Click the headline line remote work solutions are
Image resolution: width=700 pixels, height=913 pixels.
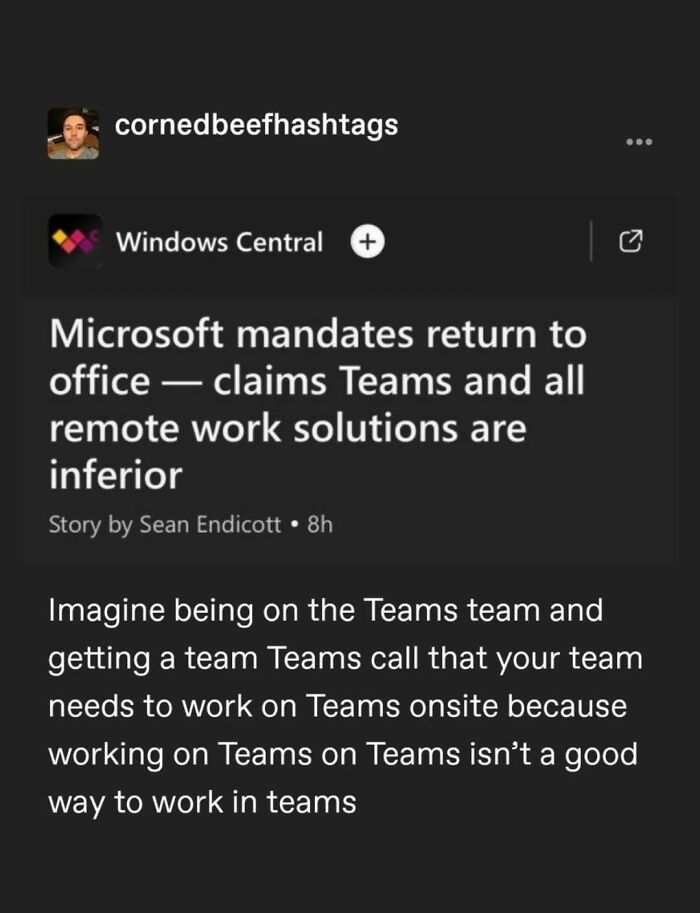click(x=287, y=428)
